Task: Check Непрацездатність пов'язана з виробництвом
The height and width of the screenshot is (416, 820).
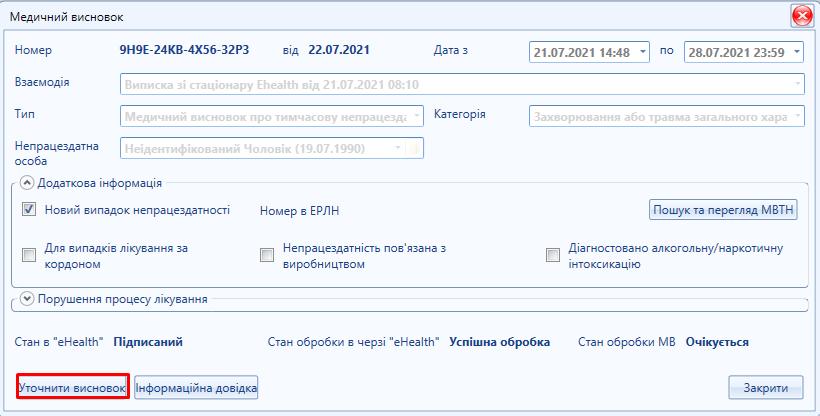Action: [x=267, y=255]
